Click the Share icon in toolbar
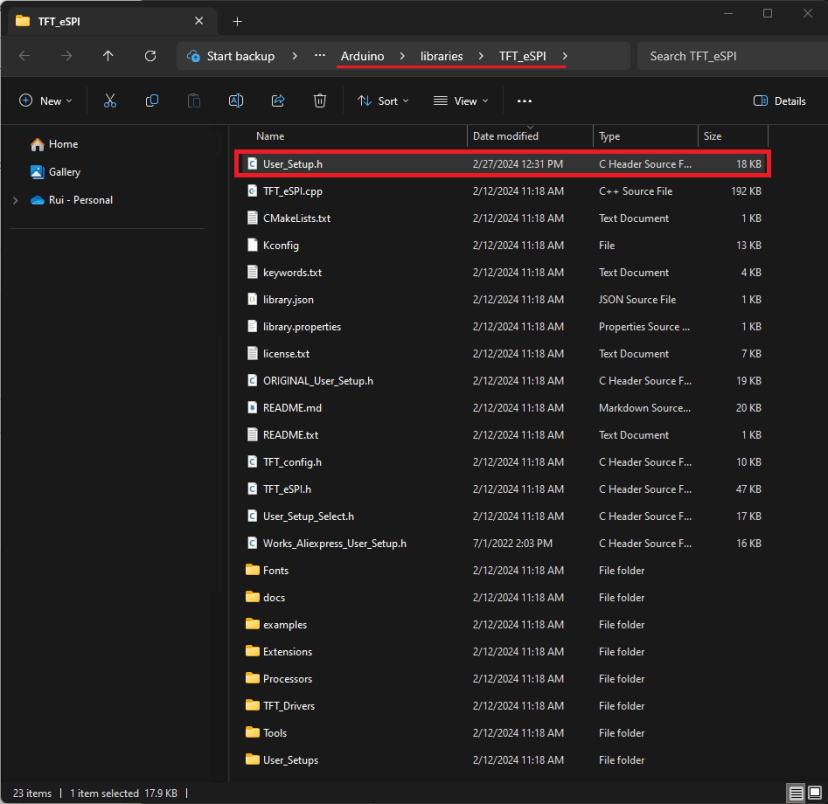Viewport: 828px width, 804px height. pyautogui.click(x=278, y=101)
